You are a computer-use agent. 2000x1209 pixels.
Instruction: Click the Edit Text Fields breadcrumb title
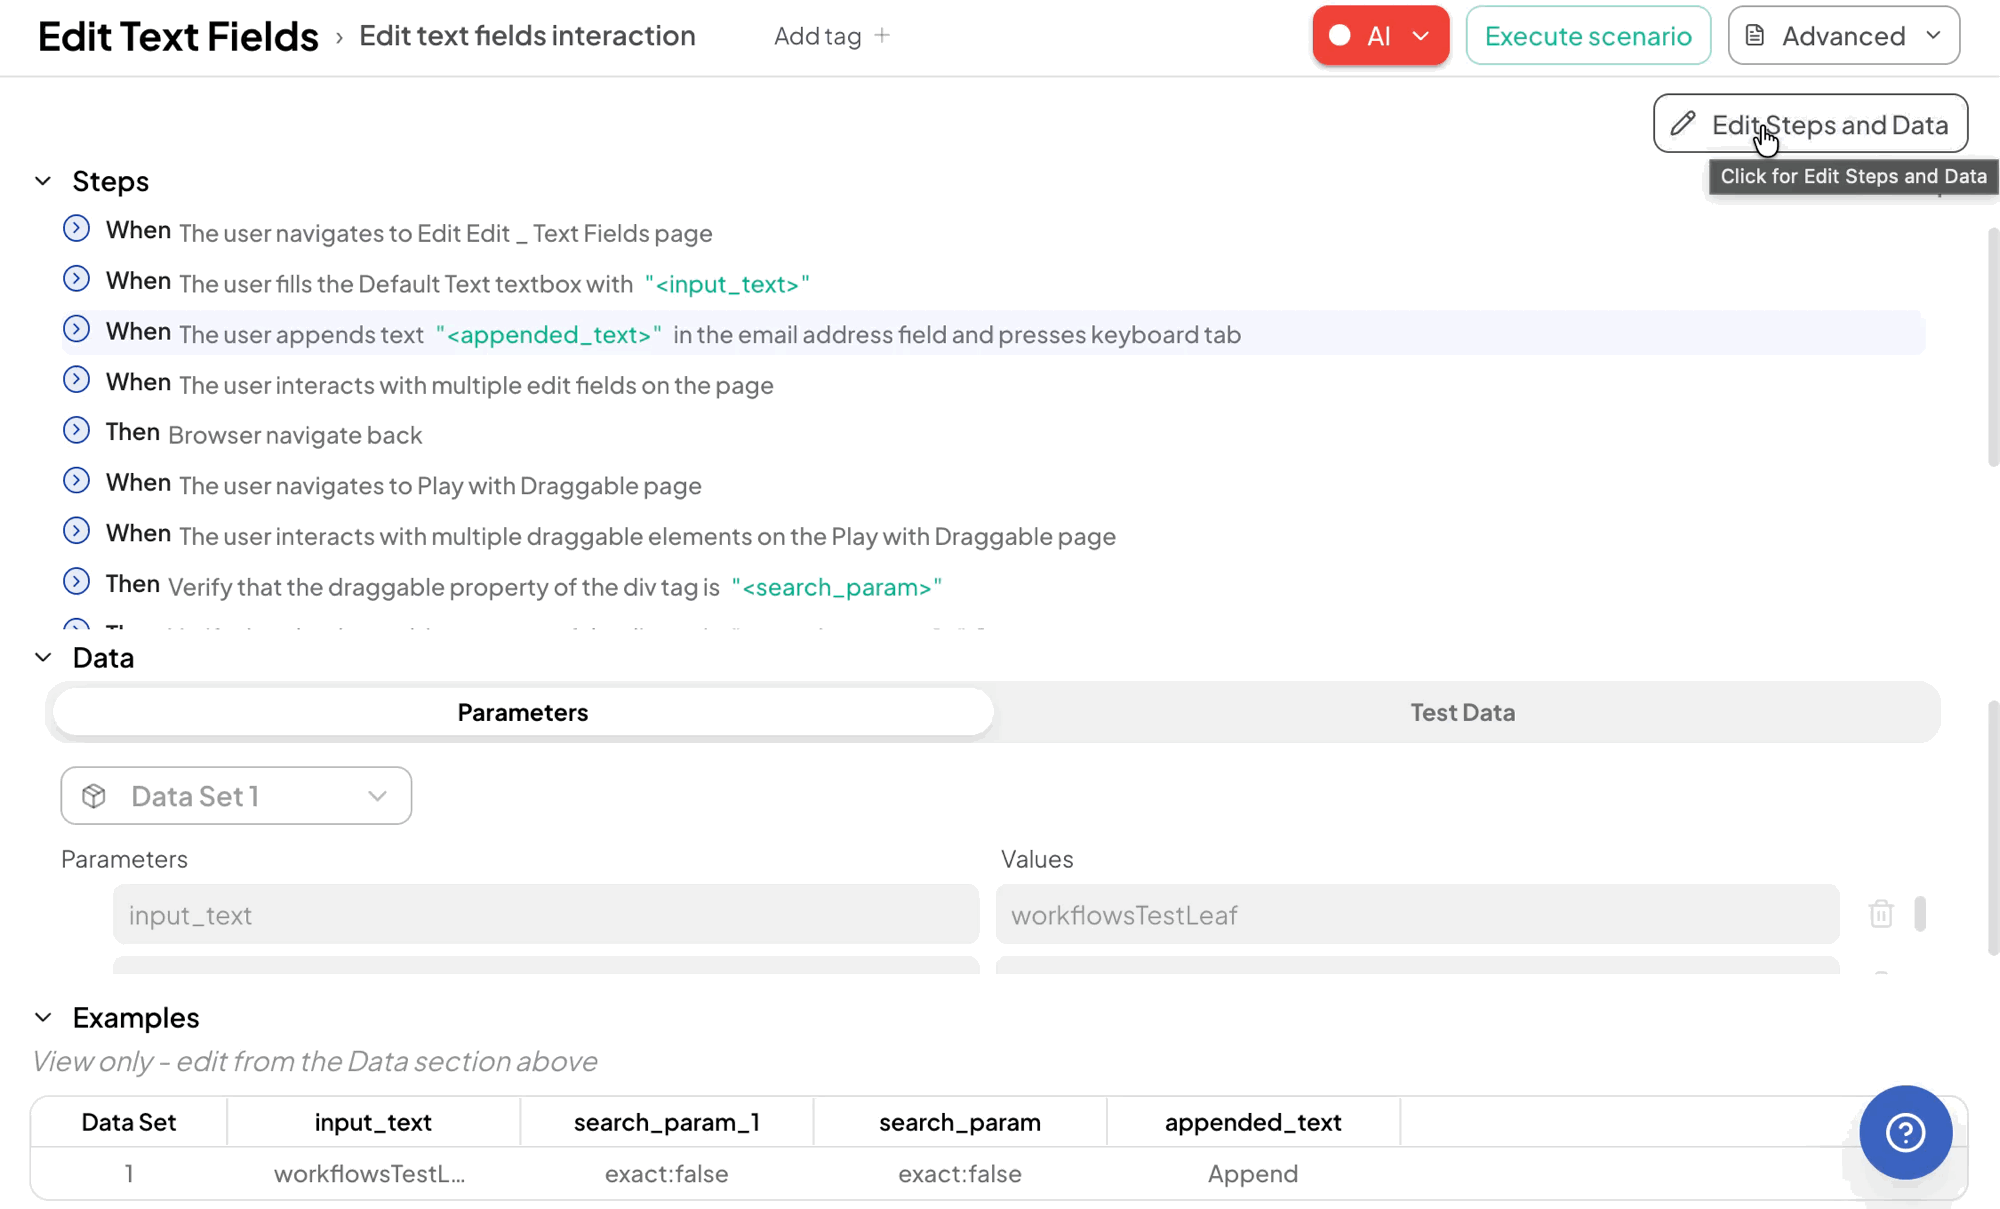tap(178, 36)
